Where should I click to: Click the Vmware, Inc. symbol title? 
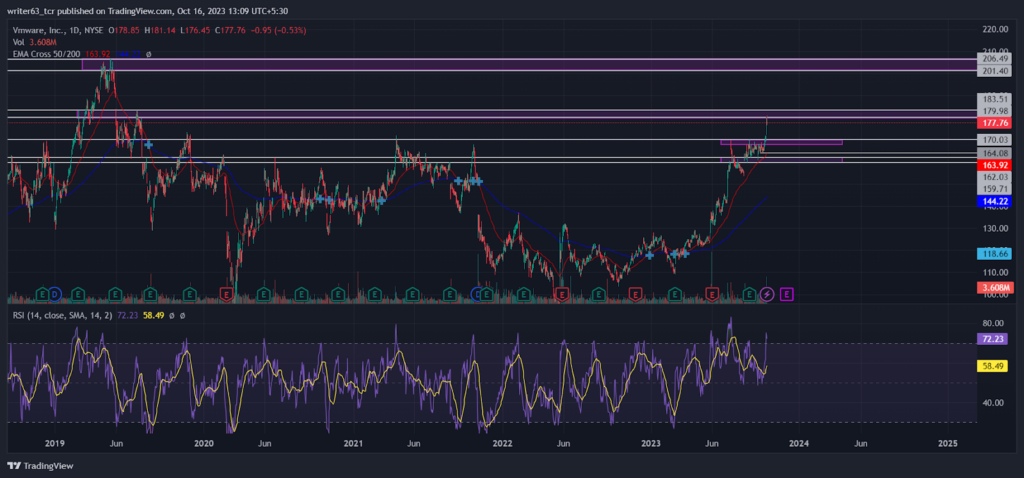(x=58, y=30)
